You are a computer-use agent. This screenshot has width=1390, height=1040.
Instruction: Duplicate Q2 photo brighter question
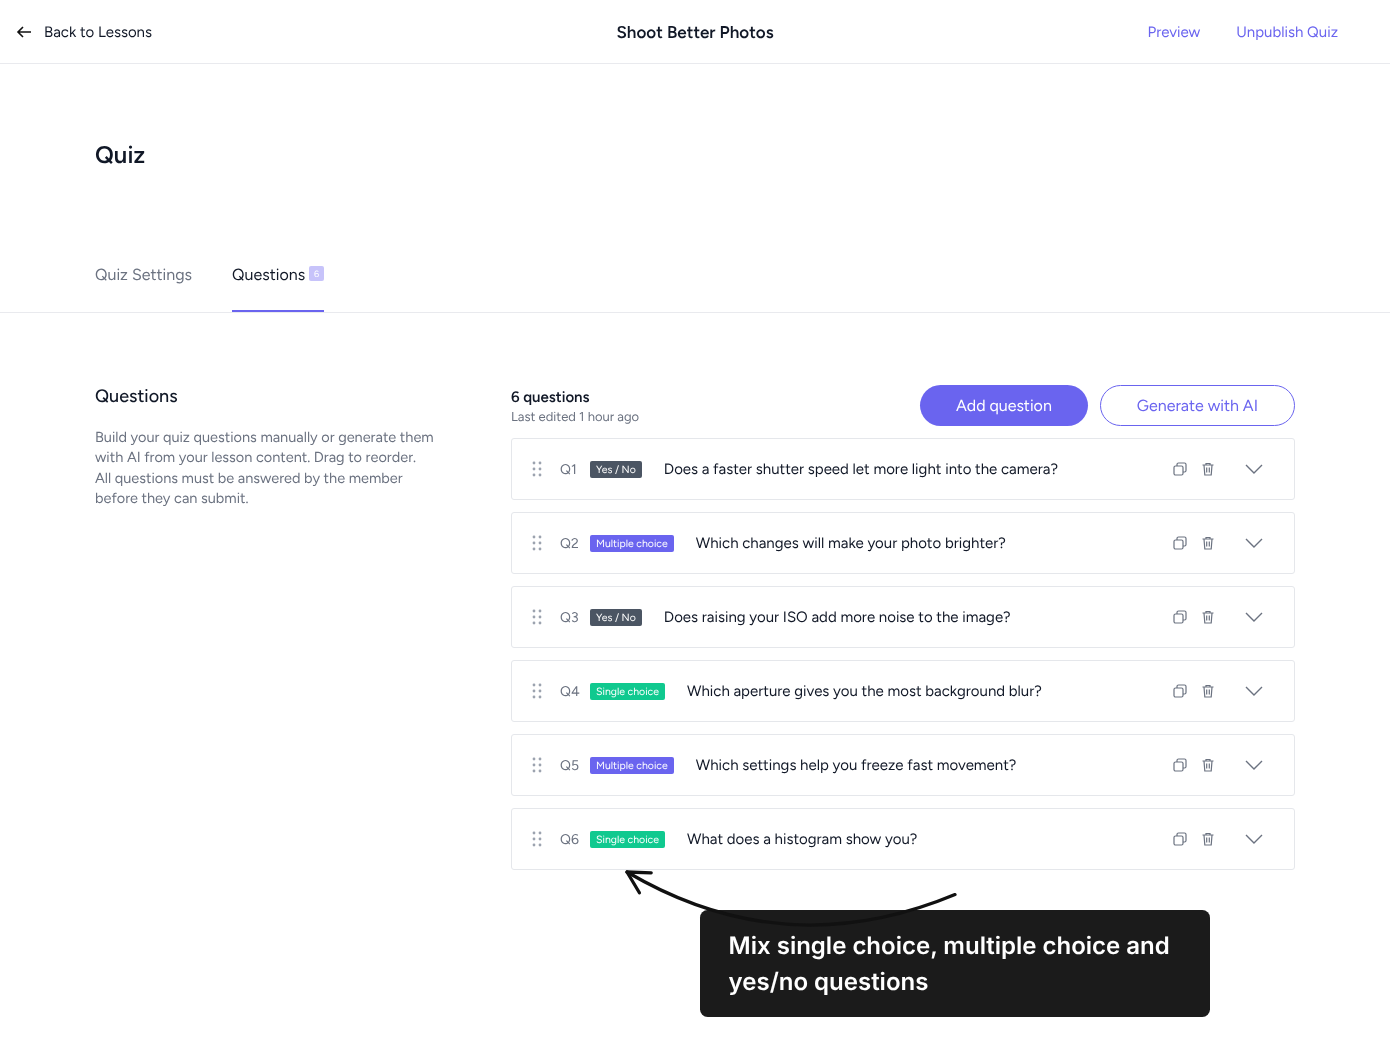1180,543
